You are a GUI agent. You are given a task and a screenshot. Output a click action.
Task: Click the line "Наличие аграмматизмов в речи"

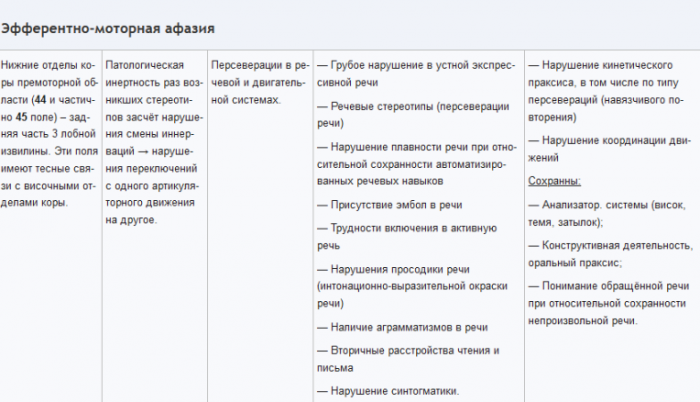[402, 327]
